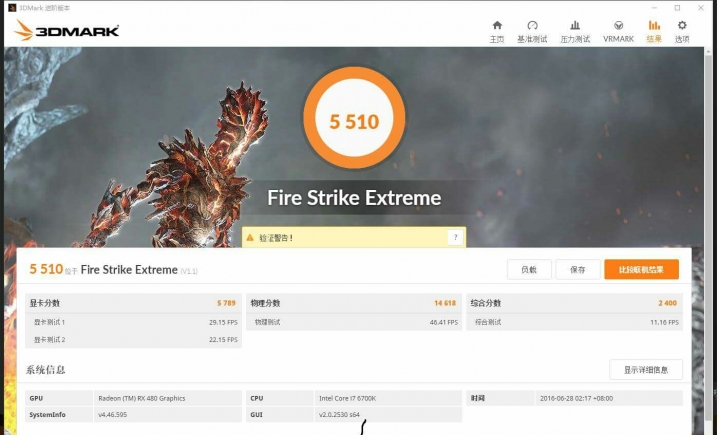720x435 pixels.
Task: Click the validation warning (验证警告) banner
Action: coord(354,237)
